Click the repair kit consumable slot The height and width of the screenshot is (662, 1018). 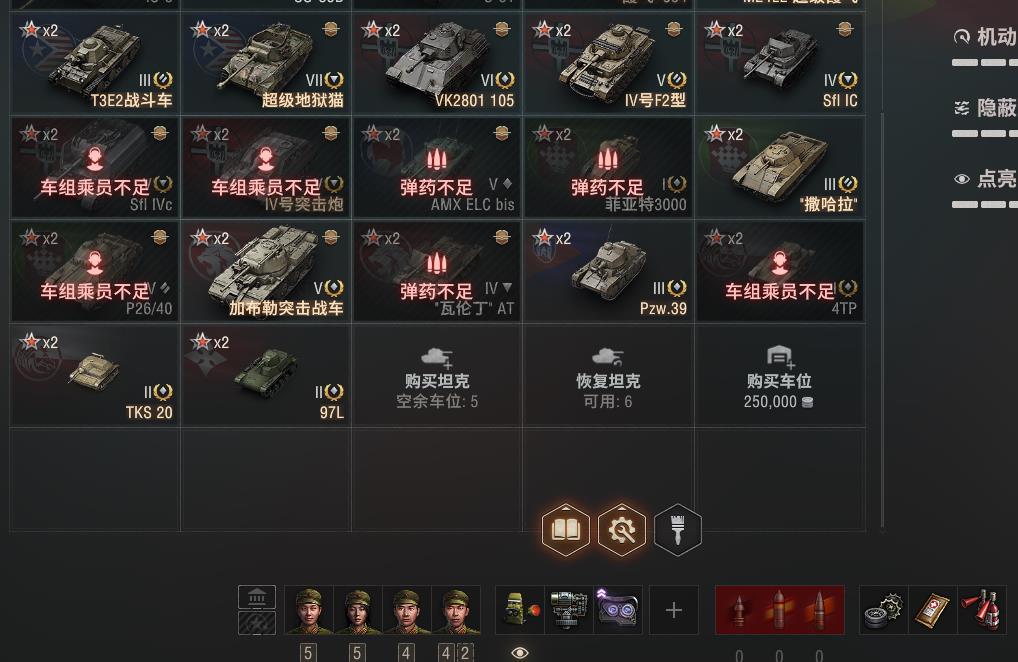pyautogui.click(x=883, y=610)
